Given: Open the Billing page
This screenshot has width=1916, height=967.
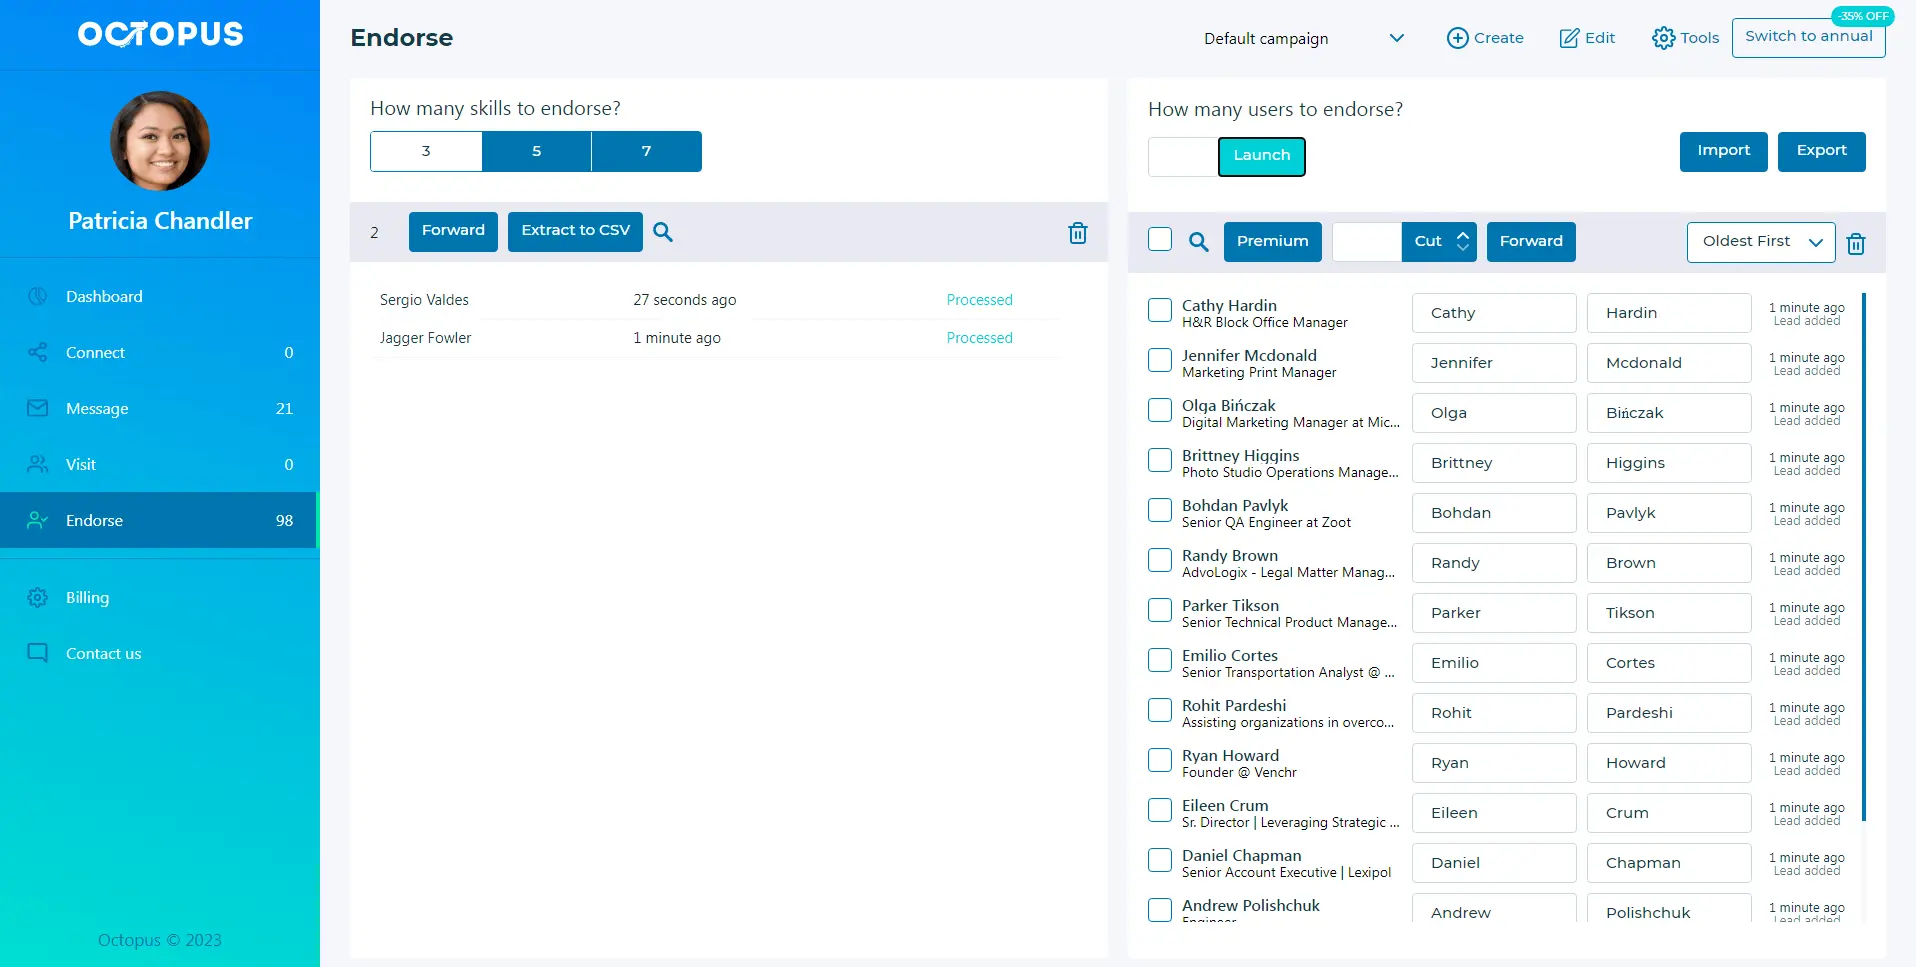Looking at the screenshot, I should (88, 597).
